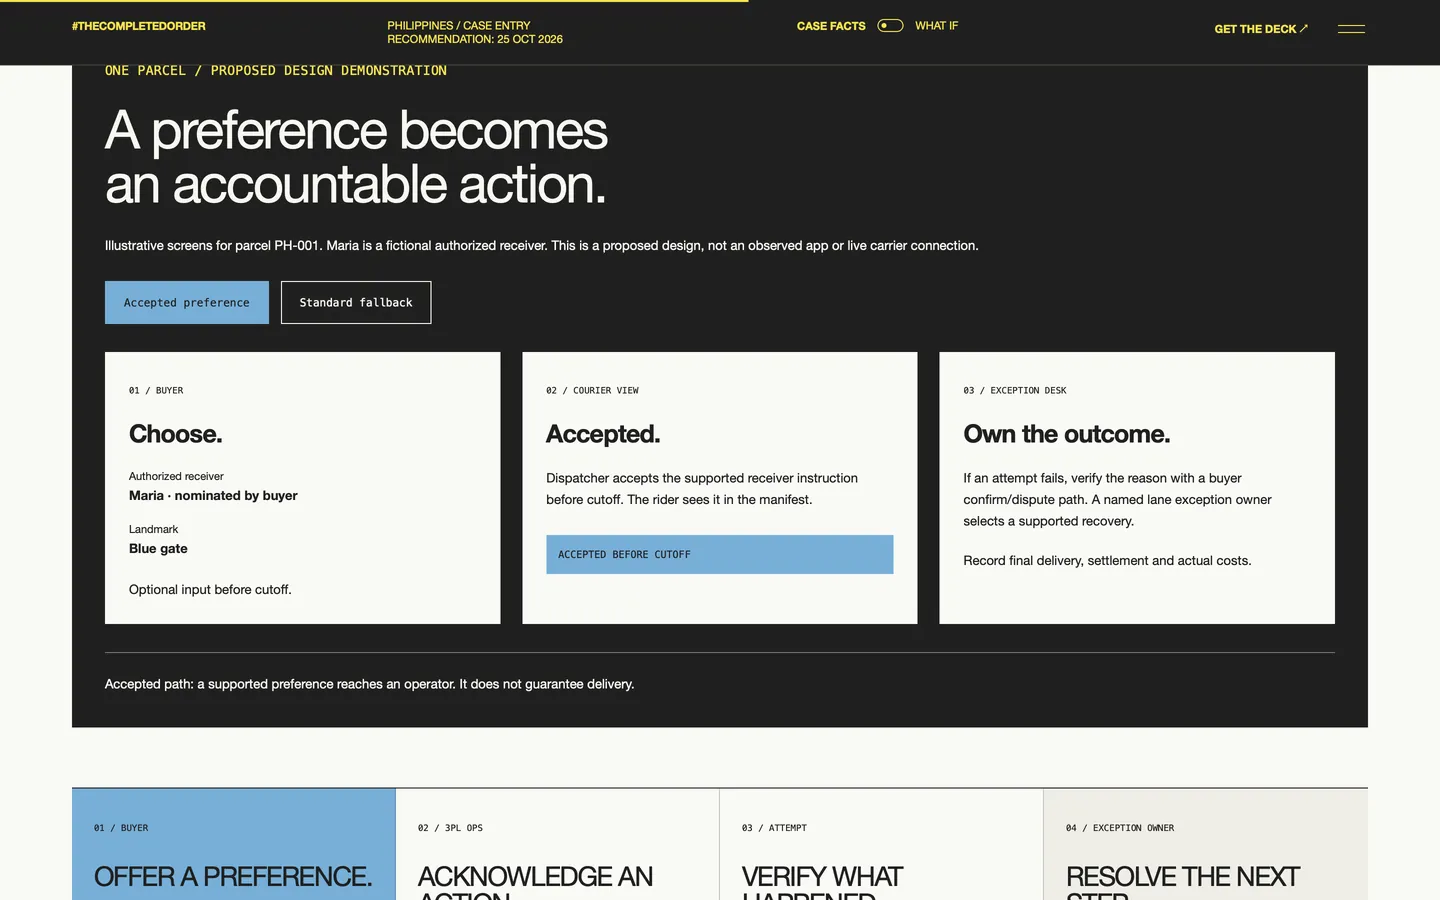This screenshot has width=1440, height=900.
Task: Click 'Record final delivery, settlement and actual costs.'
Action: 1107,561
